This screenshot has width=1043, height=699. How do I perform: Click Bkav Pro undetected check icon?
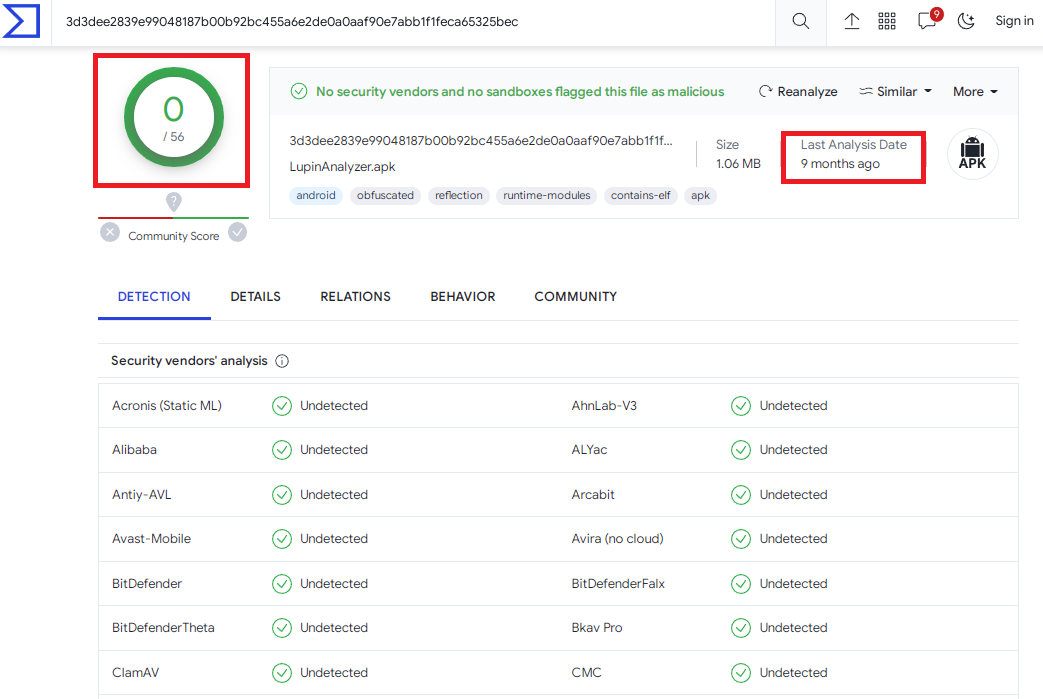741,628
